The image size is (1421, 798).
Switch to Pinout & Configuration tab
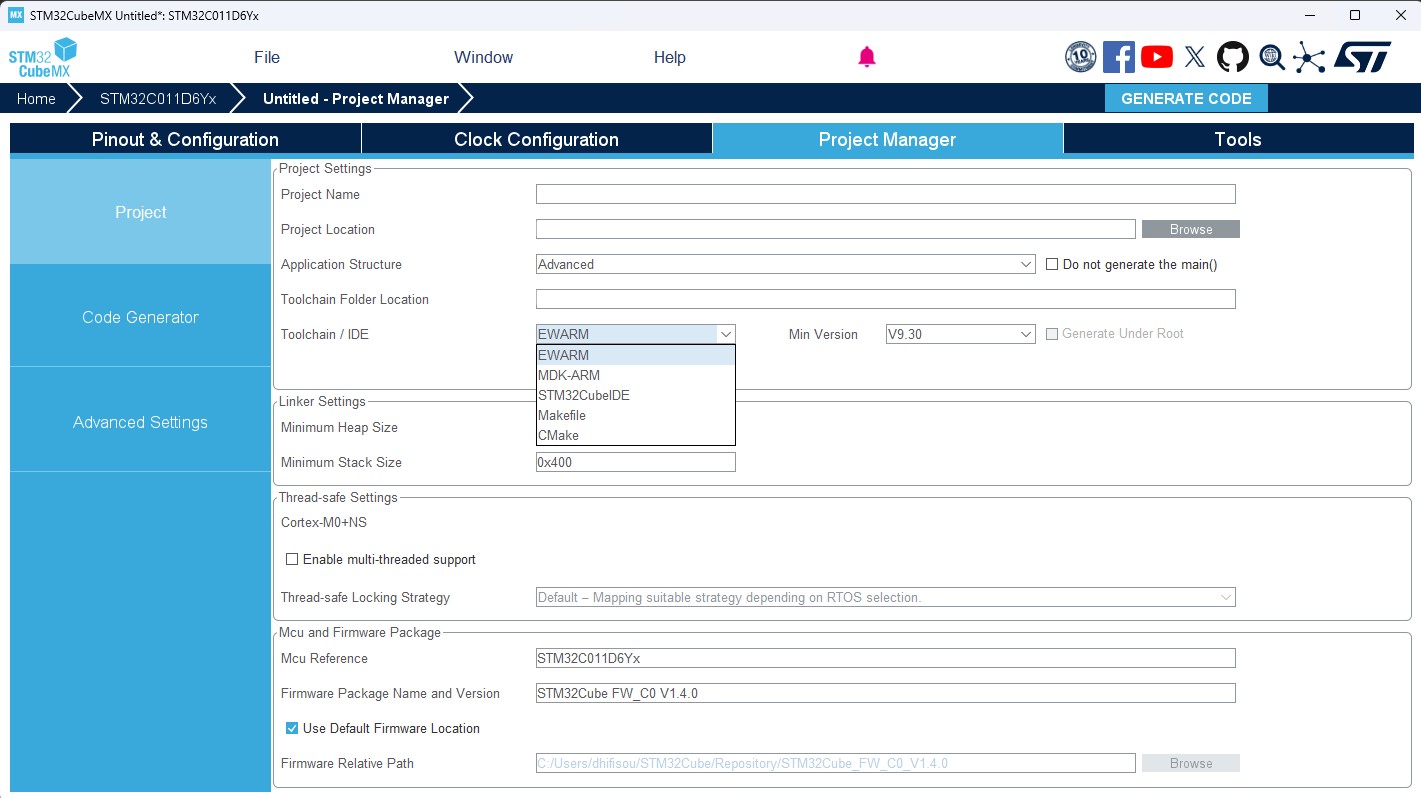coord(185,139)
